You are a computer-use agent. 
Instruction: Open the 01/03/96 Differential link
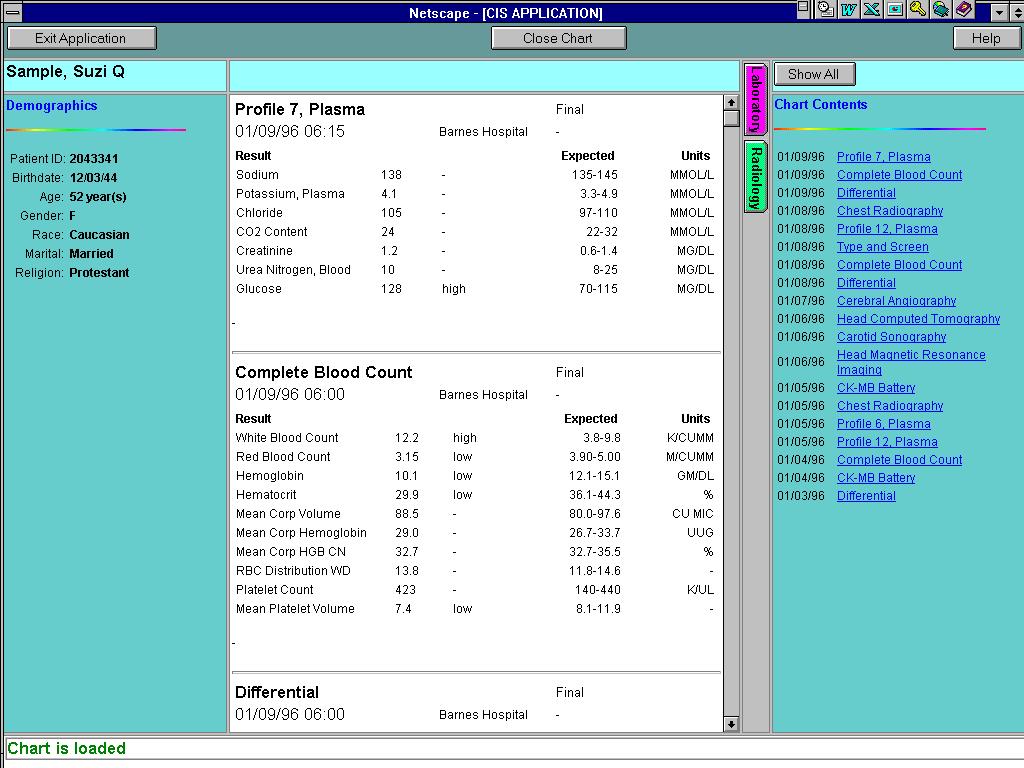866,496
